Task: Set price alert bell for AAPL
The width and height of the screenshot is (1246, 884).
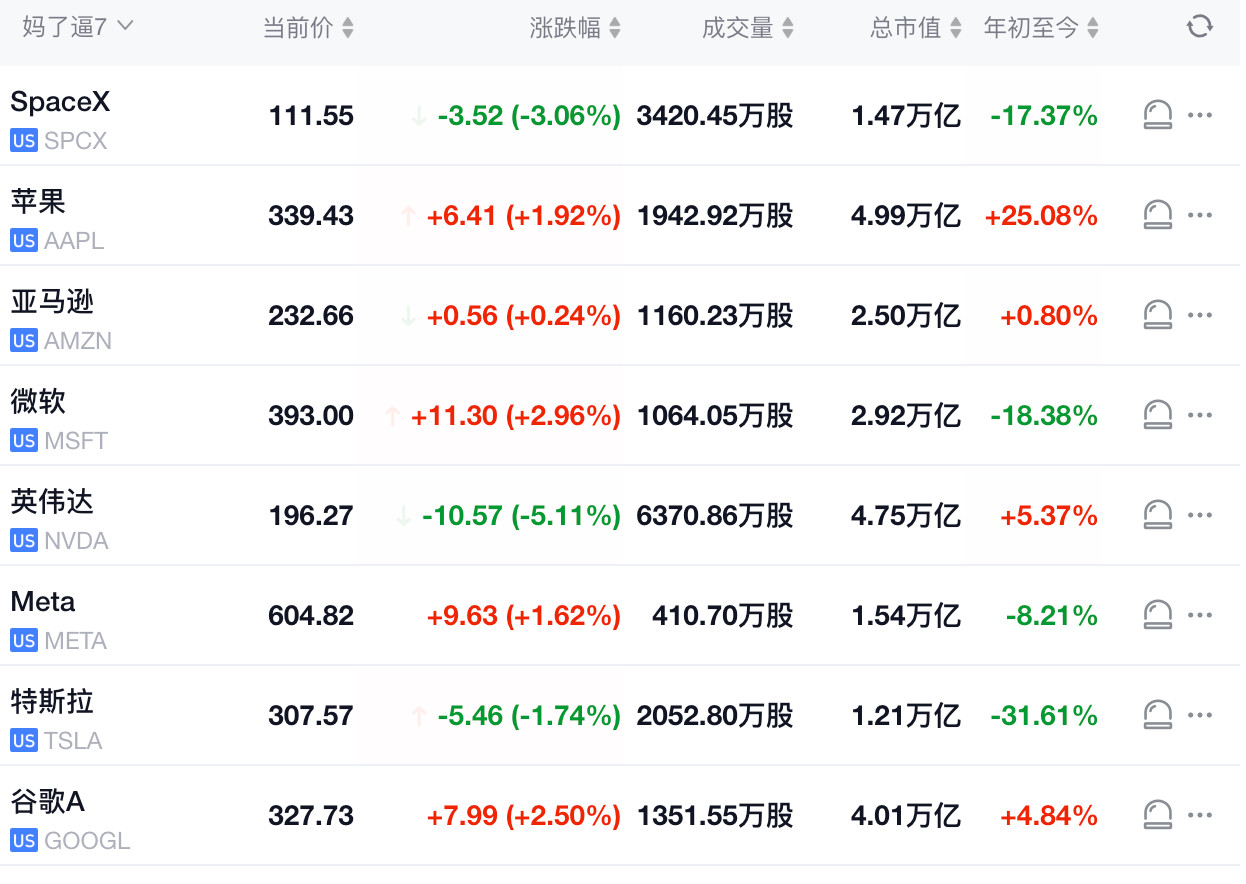Action: point(1157,216)
